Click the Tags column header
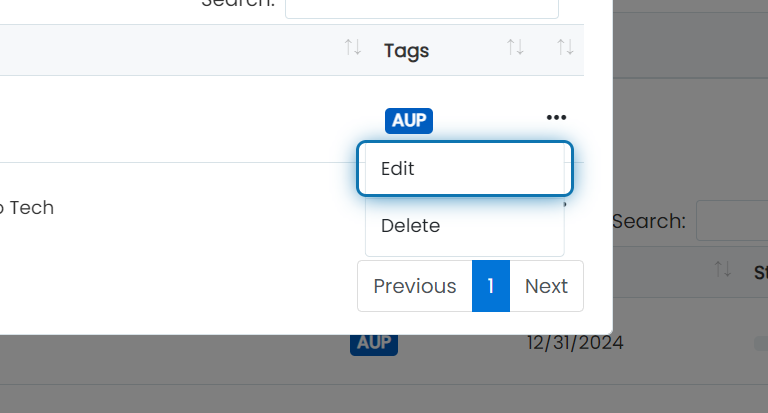Viewport: 768px width, 413px height. [x=407, y=50]
